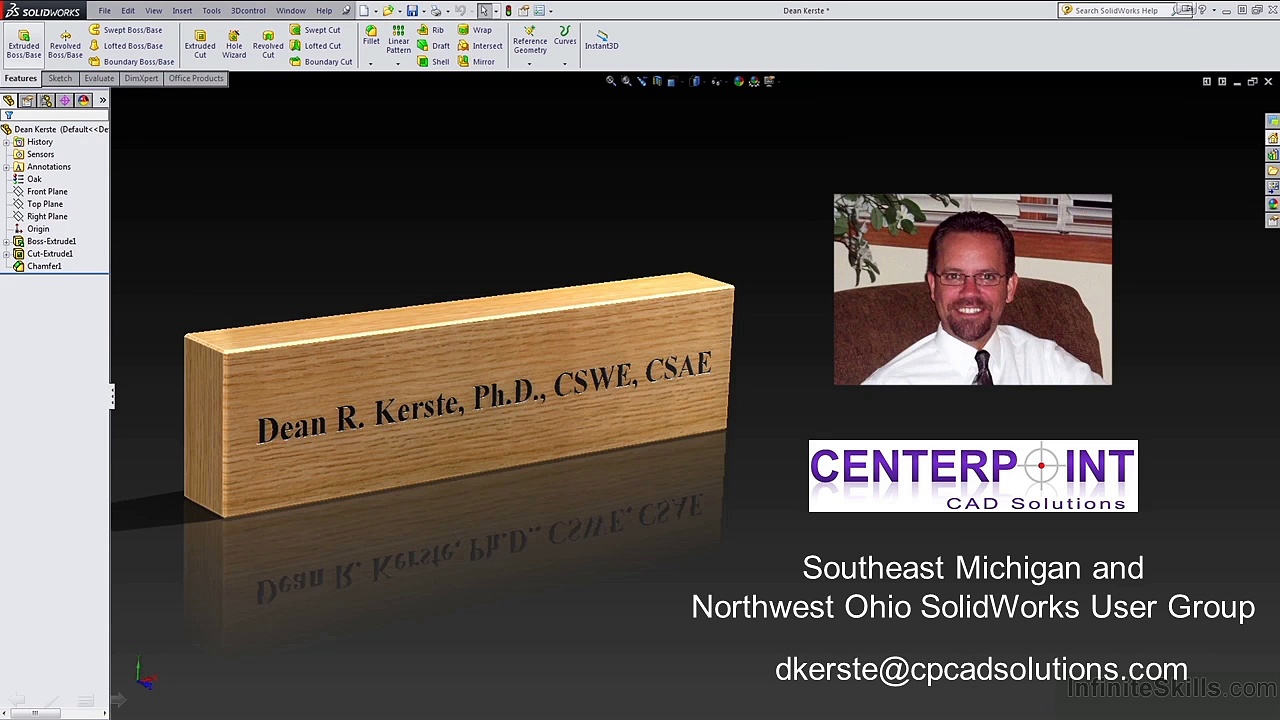Expand Cut-Extrude1 feature node
The height and width of the screenshot is (720, 1280).
pyautogui.click(x=7, y=254)
